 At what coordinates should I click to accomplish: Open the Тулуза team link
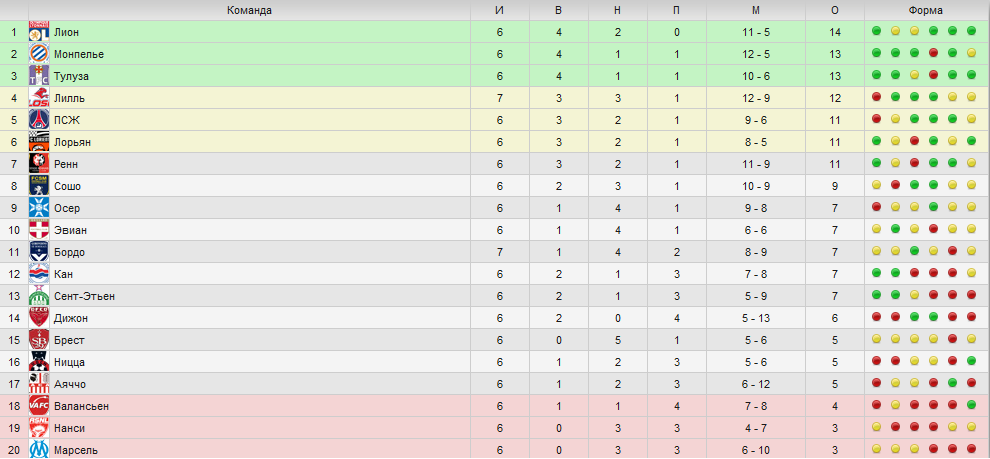tap(71, 76)
